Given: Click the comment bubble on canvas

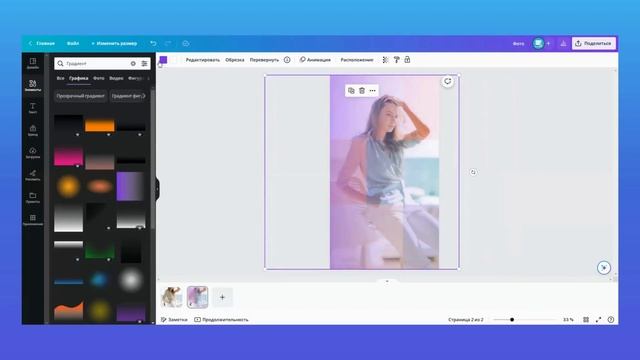Looking at the screenshot, I should point(448,82).
